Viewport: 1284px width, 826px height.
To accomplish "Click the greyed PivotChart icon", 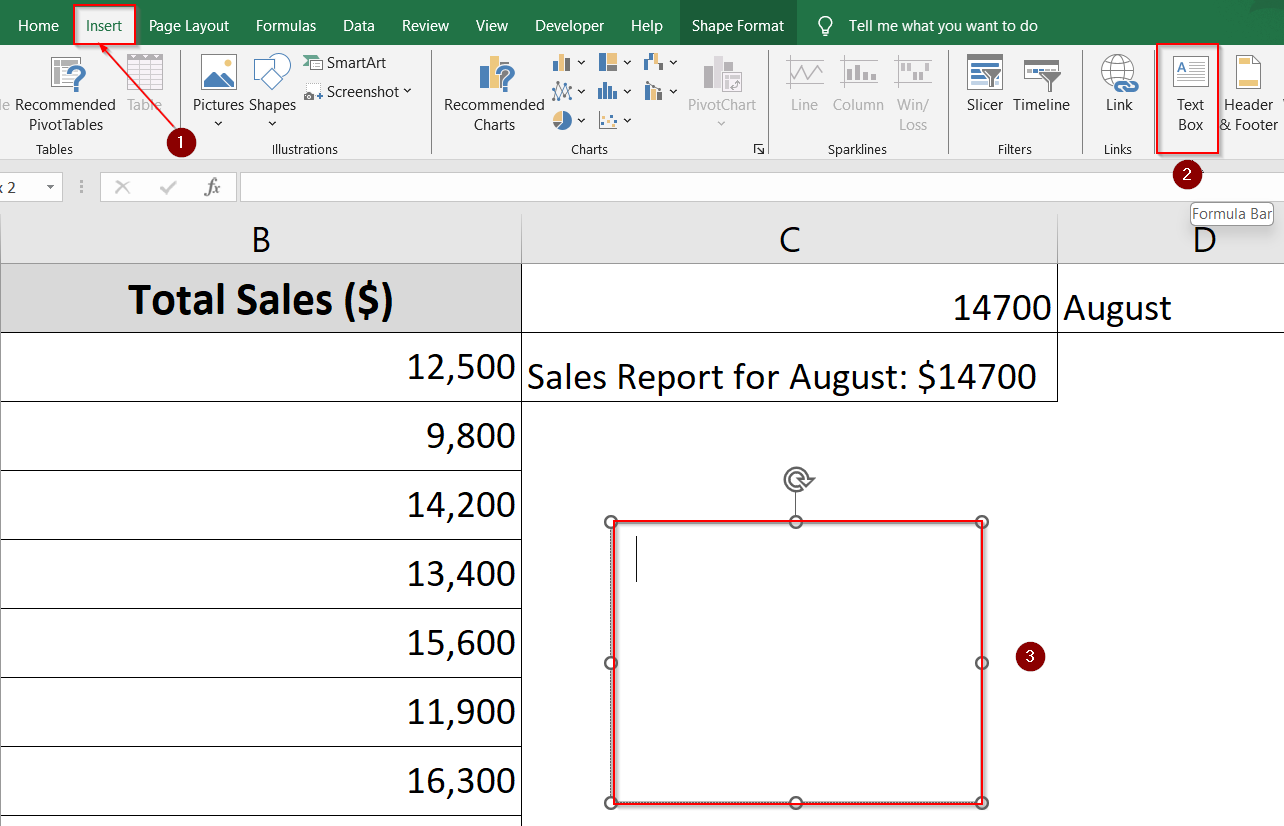I will point(721,74).
